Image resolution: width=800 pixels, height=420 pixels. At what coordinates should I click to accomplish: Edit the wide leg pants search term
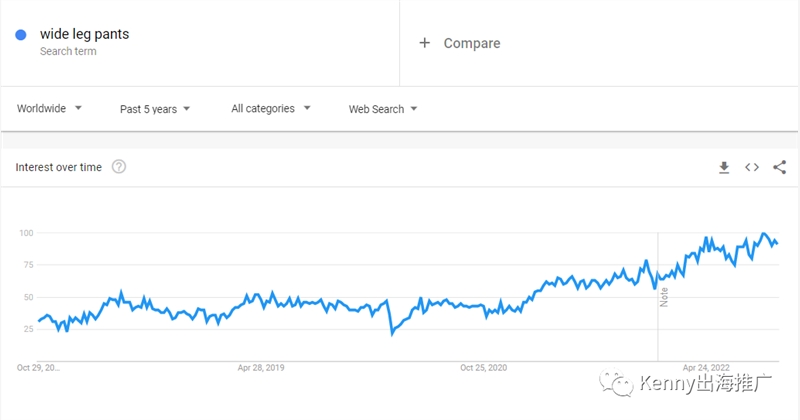pyautogui.click(x=85, y=34)
